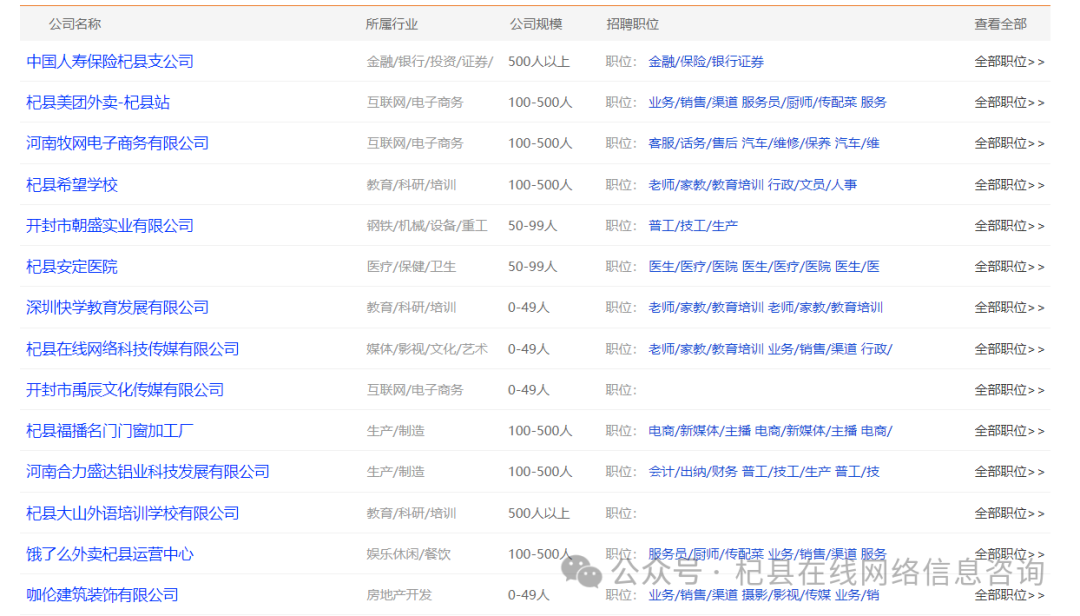Screen dimensions: 1080x616
Task: Open 金融/保险/银行证券 position link
Action: (x=706, y=61)
